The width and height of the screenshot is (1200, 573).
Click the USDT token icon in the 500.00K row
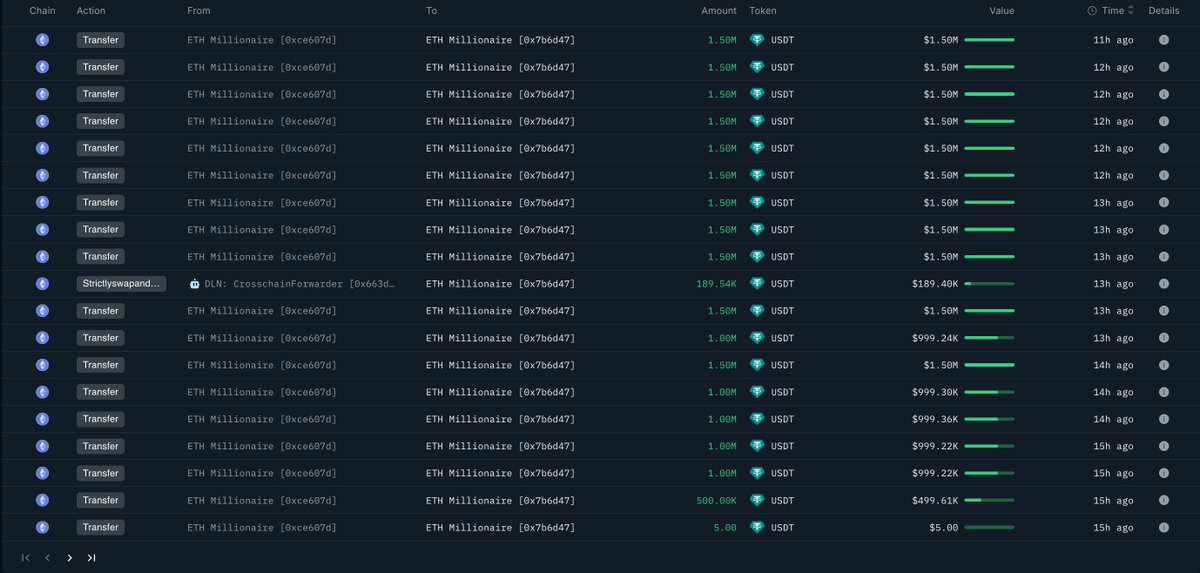pyautogui.click(x=757, y=500)
